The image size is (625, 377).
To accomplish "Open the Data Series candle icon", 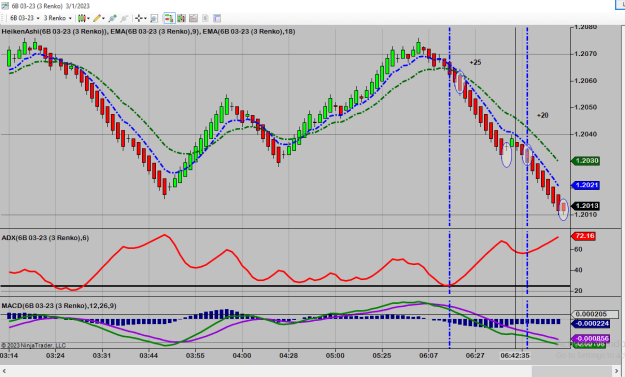I will pyautogui.click(x=181, y=18).
